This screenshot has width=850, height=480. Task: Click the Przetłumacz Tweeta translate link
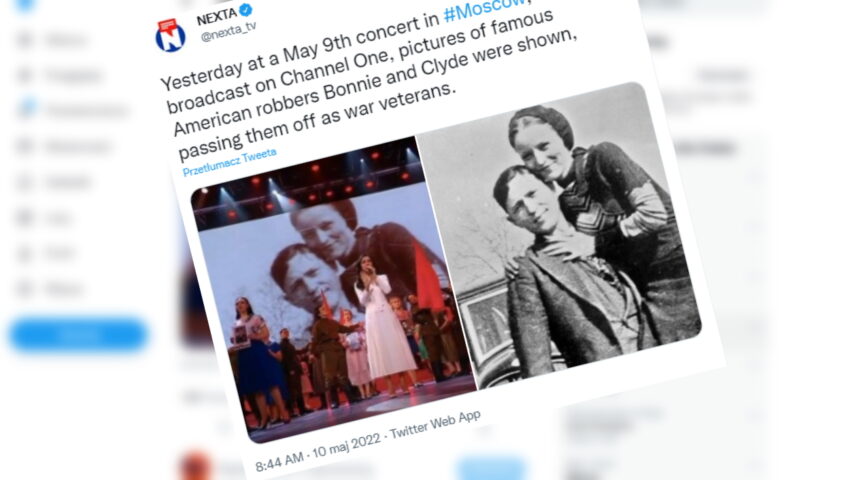pyautogui.click(x=229, y=163)
